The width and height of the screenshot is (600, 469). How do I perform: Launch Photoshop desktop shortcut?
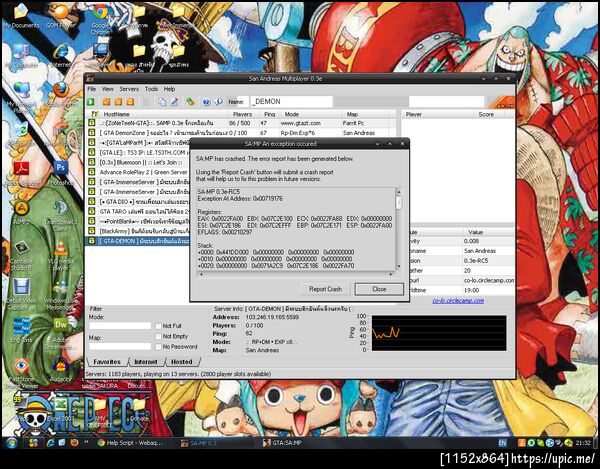coord(60,173)
